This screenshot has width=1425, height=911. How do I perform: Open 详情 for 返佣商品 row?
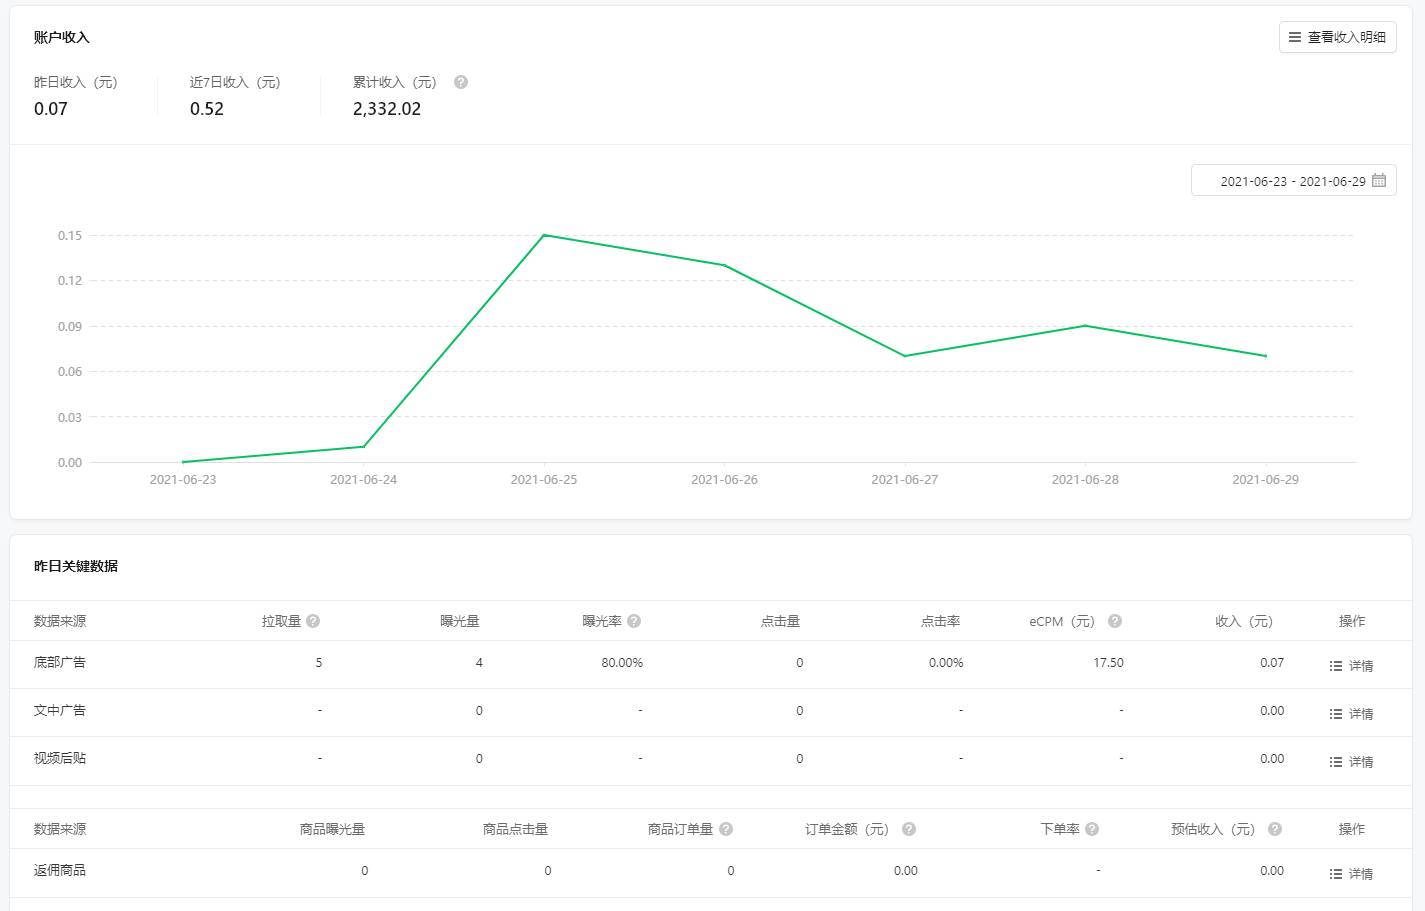tap(1351, 874)
